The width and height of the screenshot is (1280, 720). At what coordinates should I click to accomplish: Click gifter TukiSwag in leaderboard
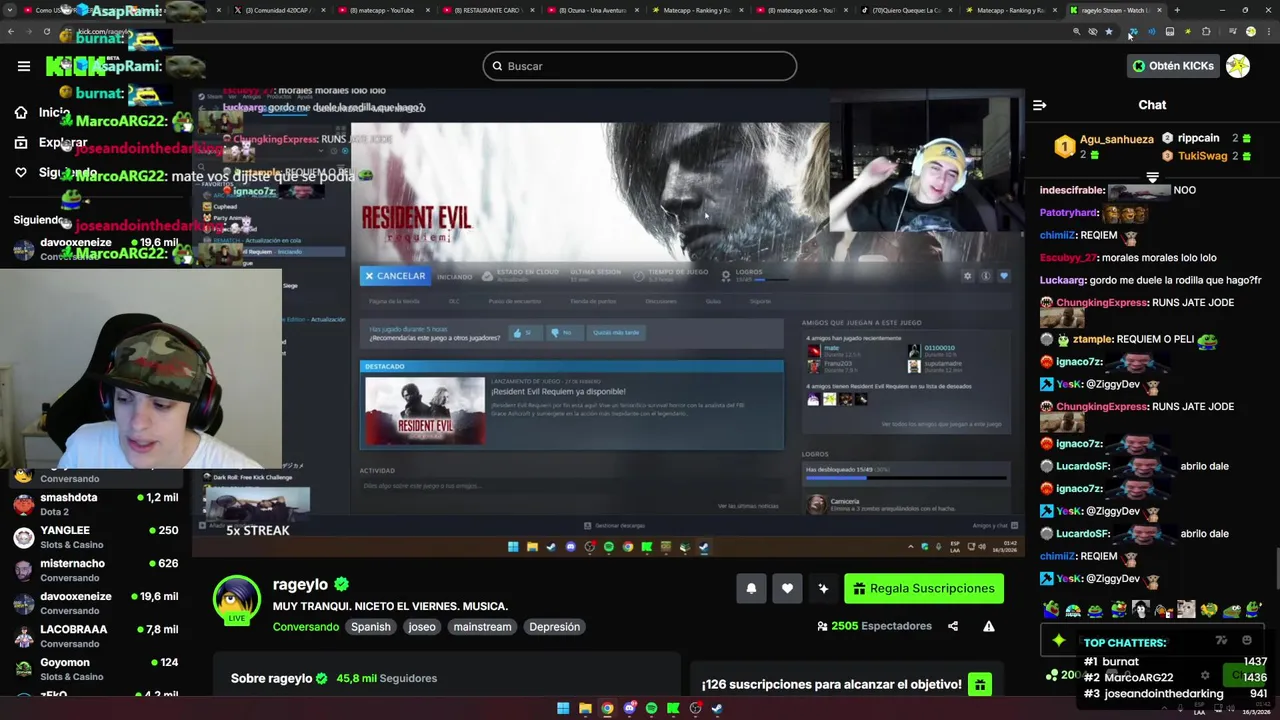pos(1202,156)
